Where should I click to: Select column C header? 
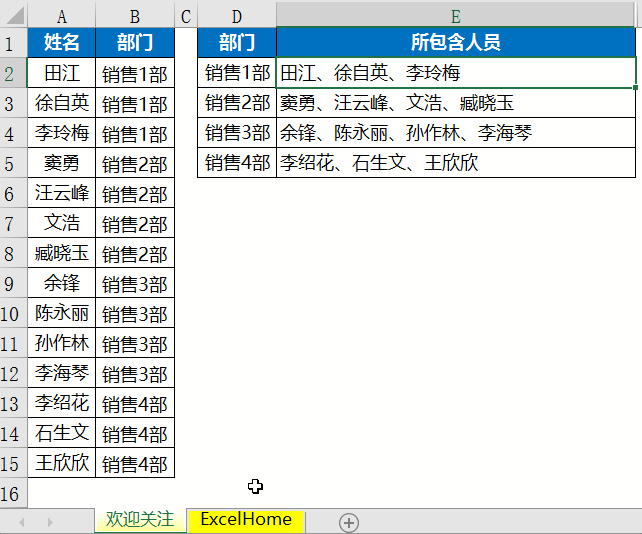click(186, 16)
